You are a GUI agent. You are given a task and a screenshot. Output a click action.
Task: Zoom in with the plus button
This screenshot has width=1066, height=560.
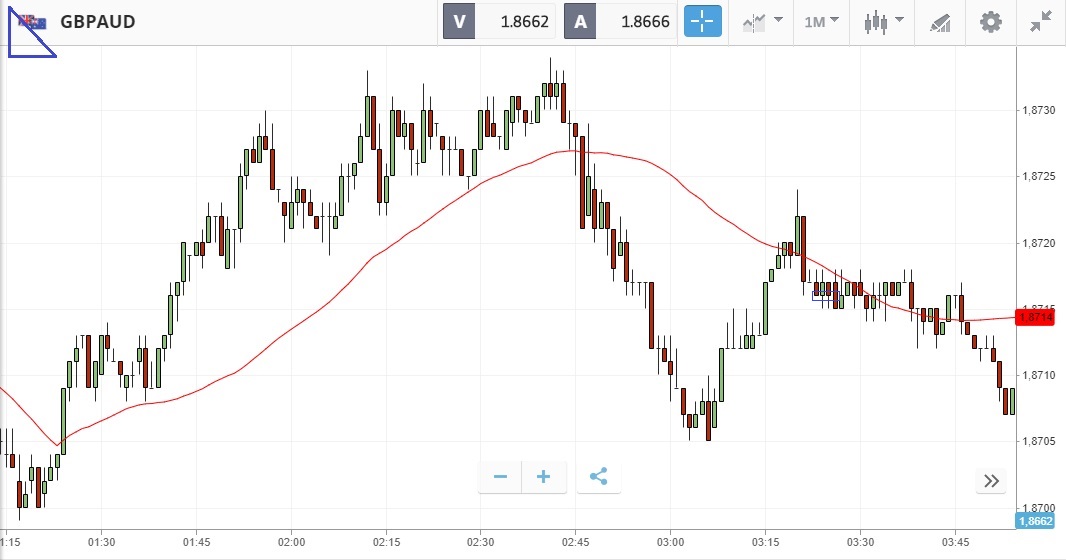click(x=544, y=477)
